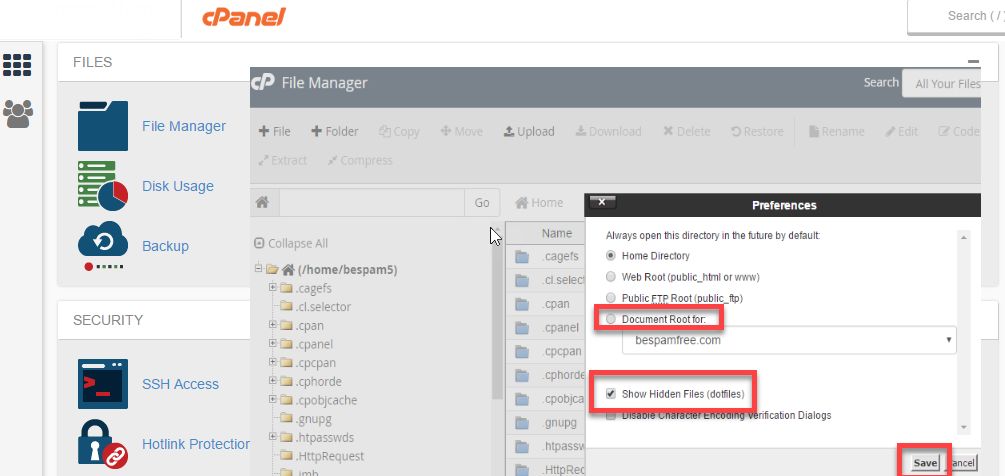Click the Upload toolbar button
1005x476 pixels.
pos(529,131)
